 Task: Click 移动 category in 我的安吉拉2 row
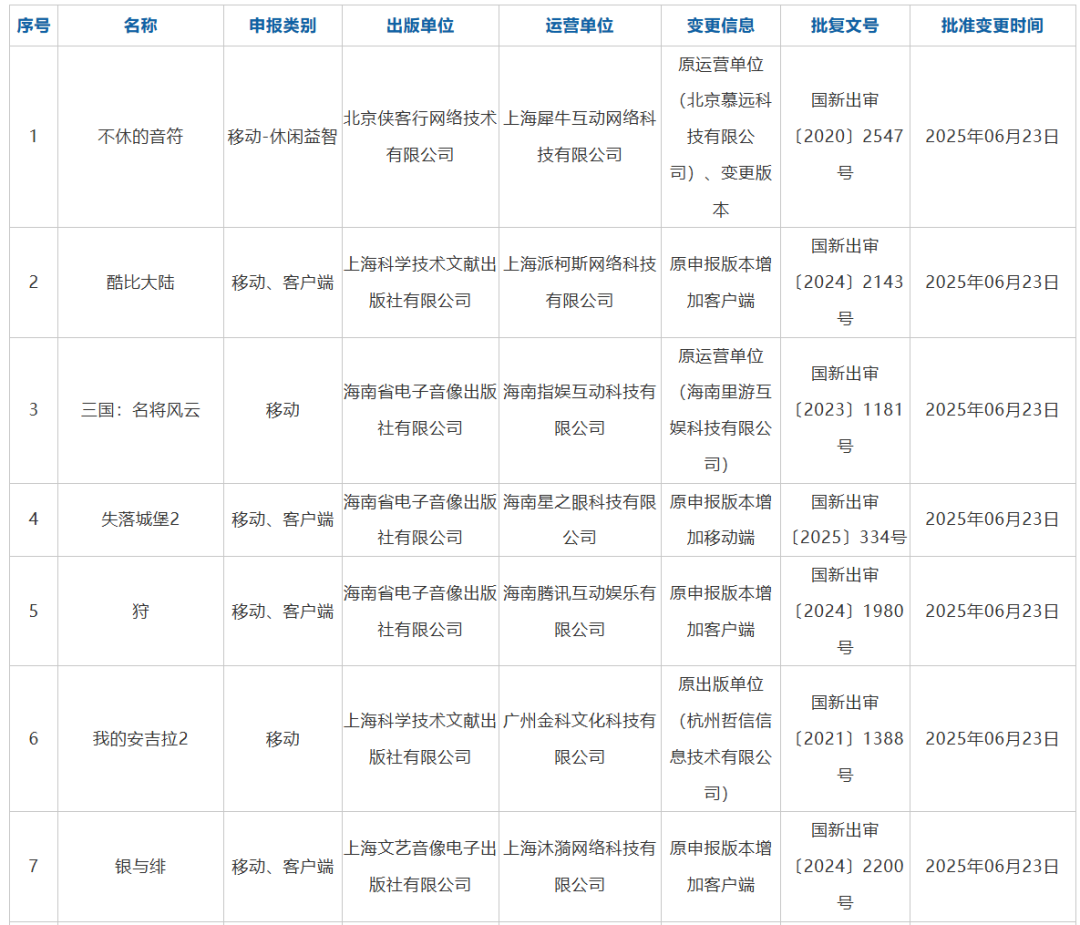pos(282,738)
